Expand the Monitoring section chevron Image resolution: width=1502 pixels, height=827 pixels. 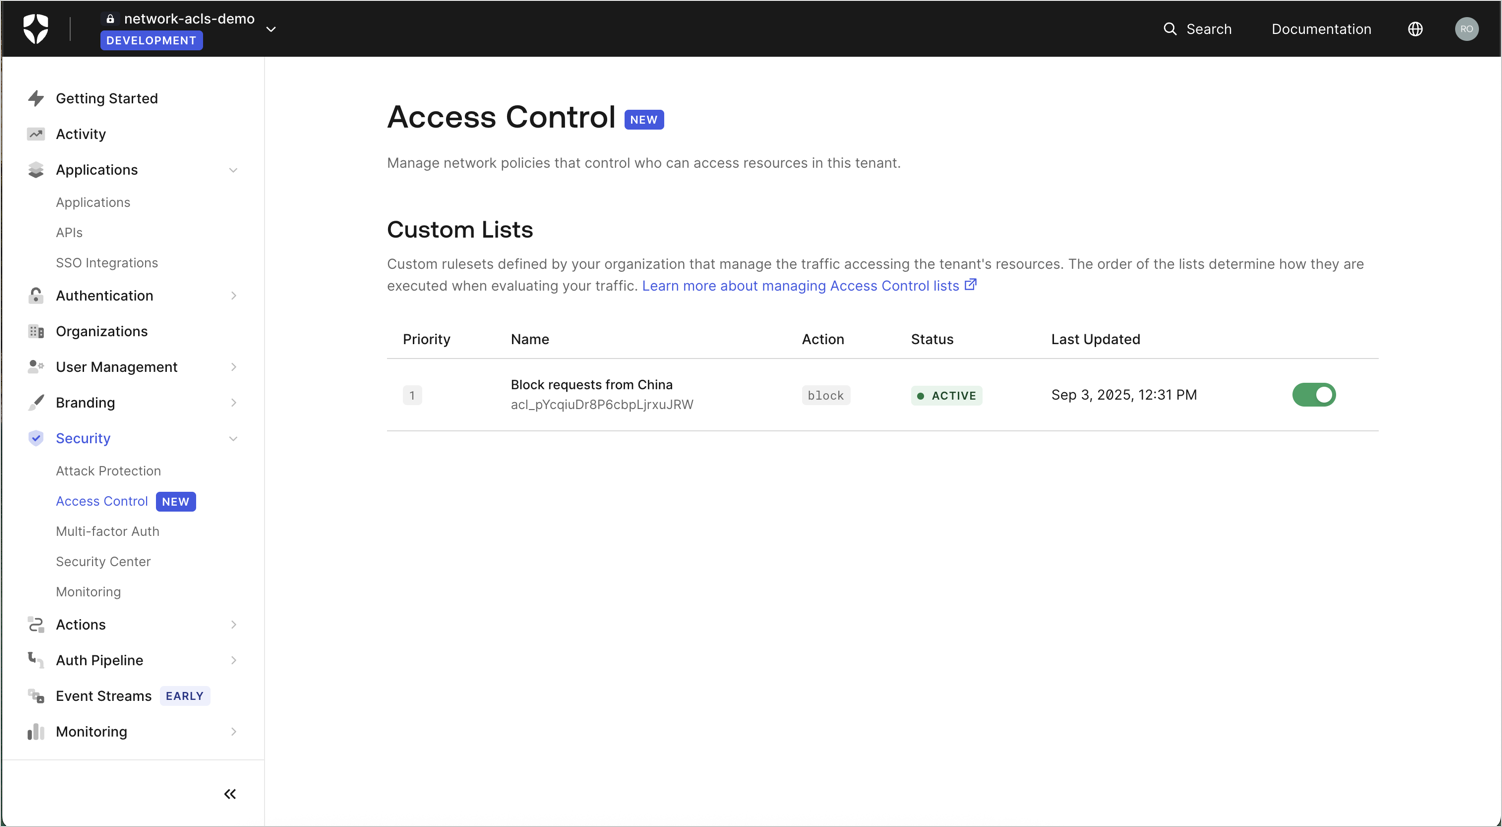233,731
